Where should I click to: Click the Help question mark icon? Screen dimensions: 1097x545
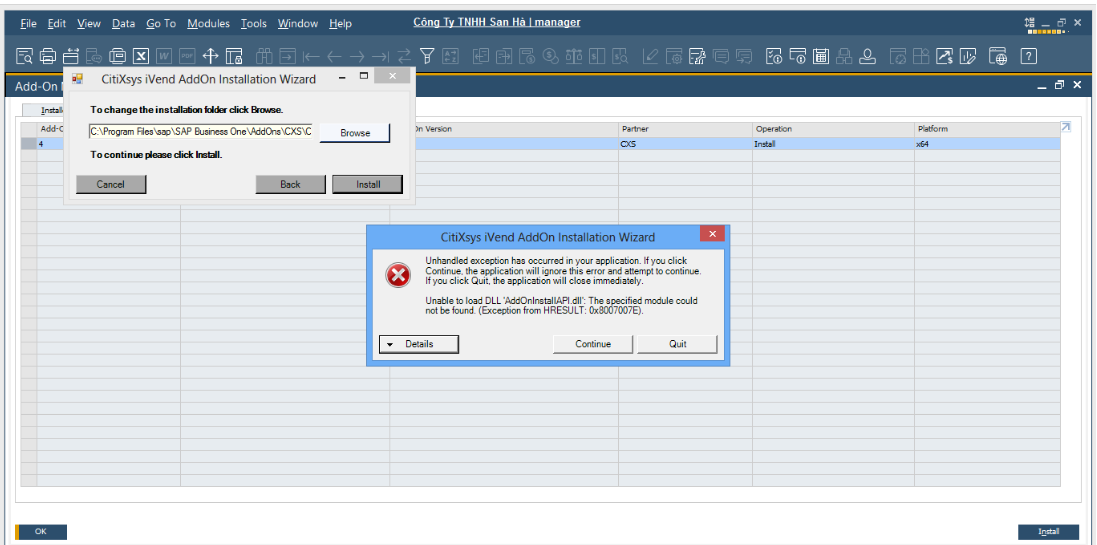pyautogui.click(x=1028, y=56)
